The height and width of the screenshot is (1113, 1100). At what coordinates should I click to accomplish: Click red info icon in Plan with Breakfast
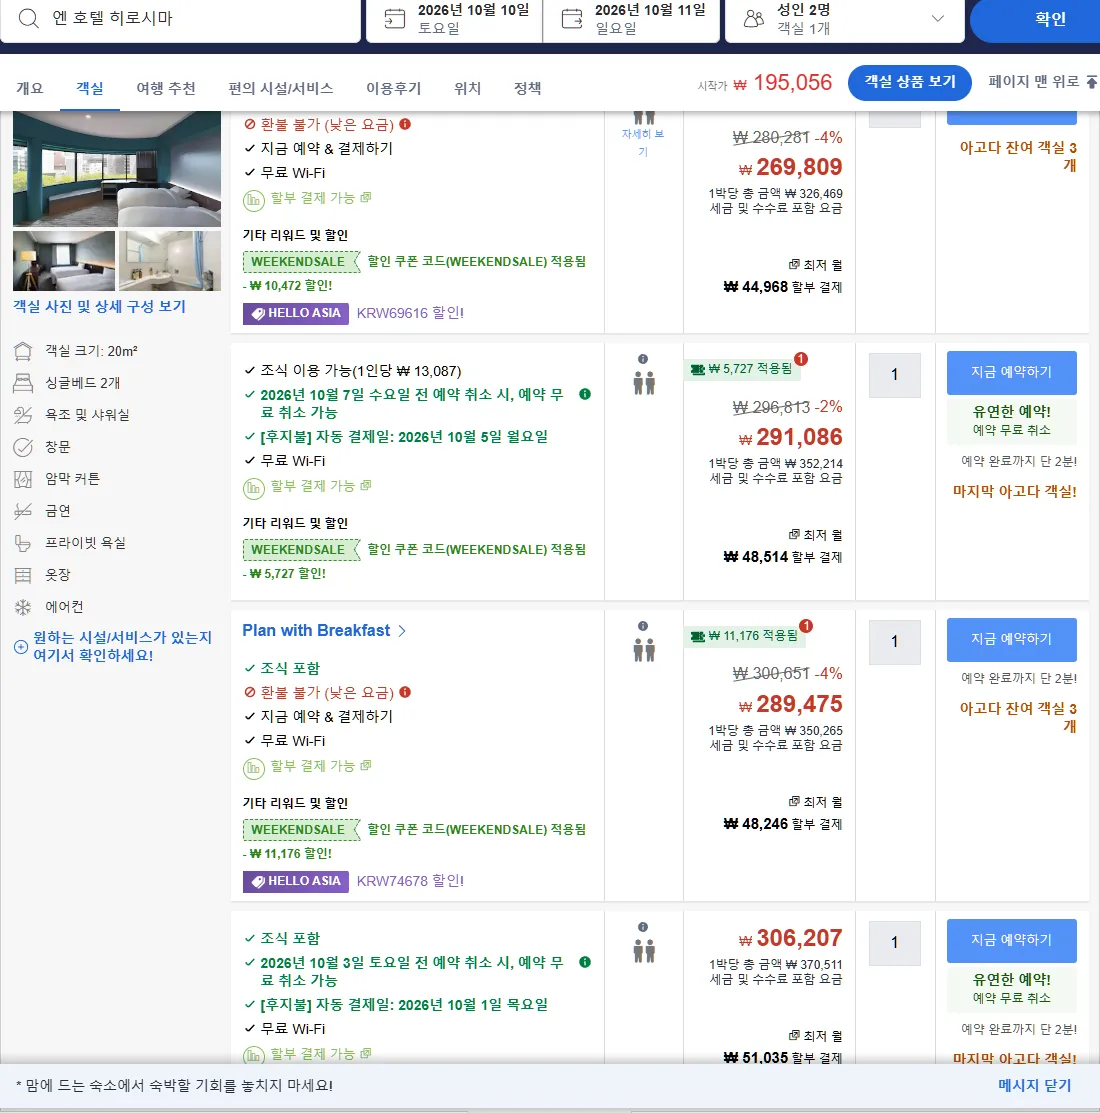(405, 692)
